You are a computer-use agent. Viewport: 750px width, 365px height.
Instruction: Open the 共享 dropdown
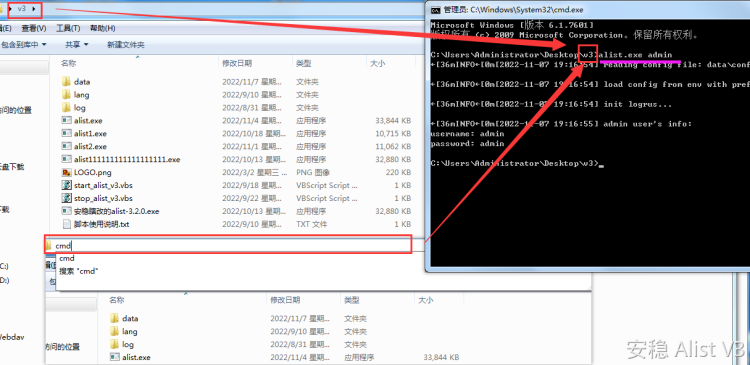77,44
